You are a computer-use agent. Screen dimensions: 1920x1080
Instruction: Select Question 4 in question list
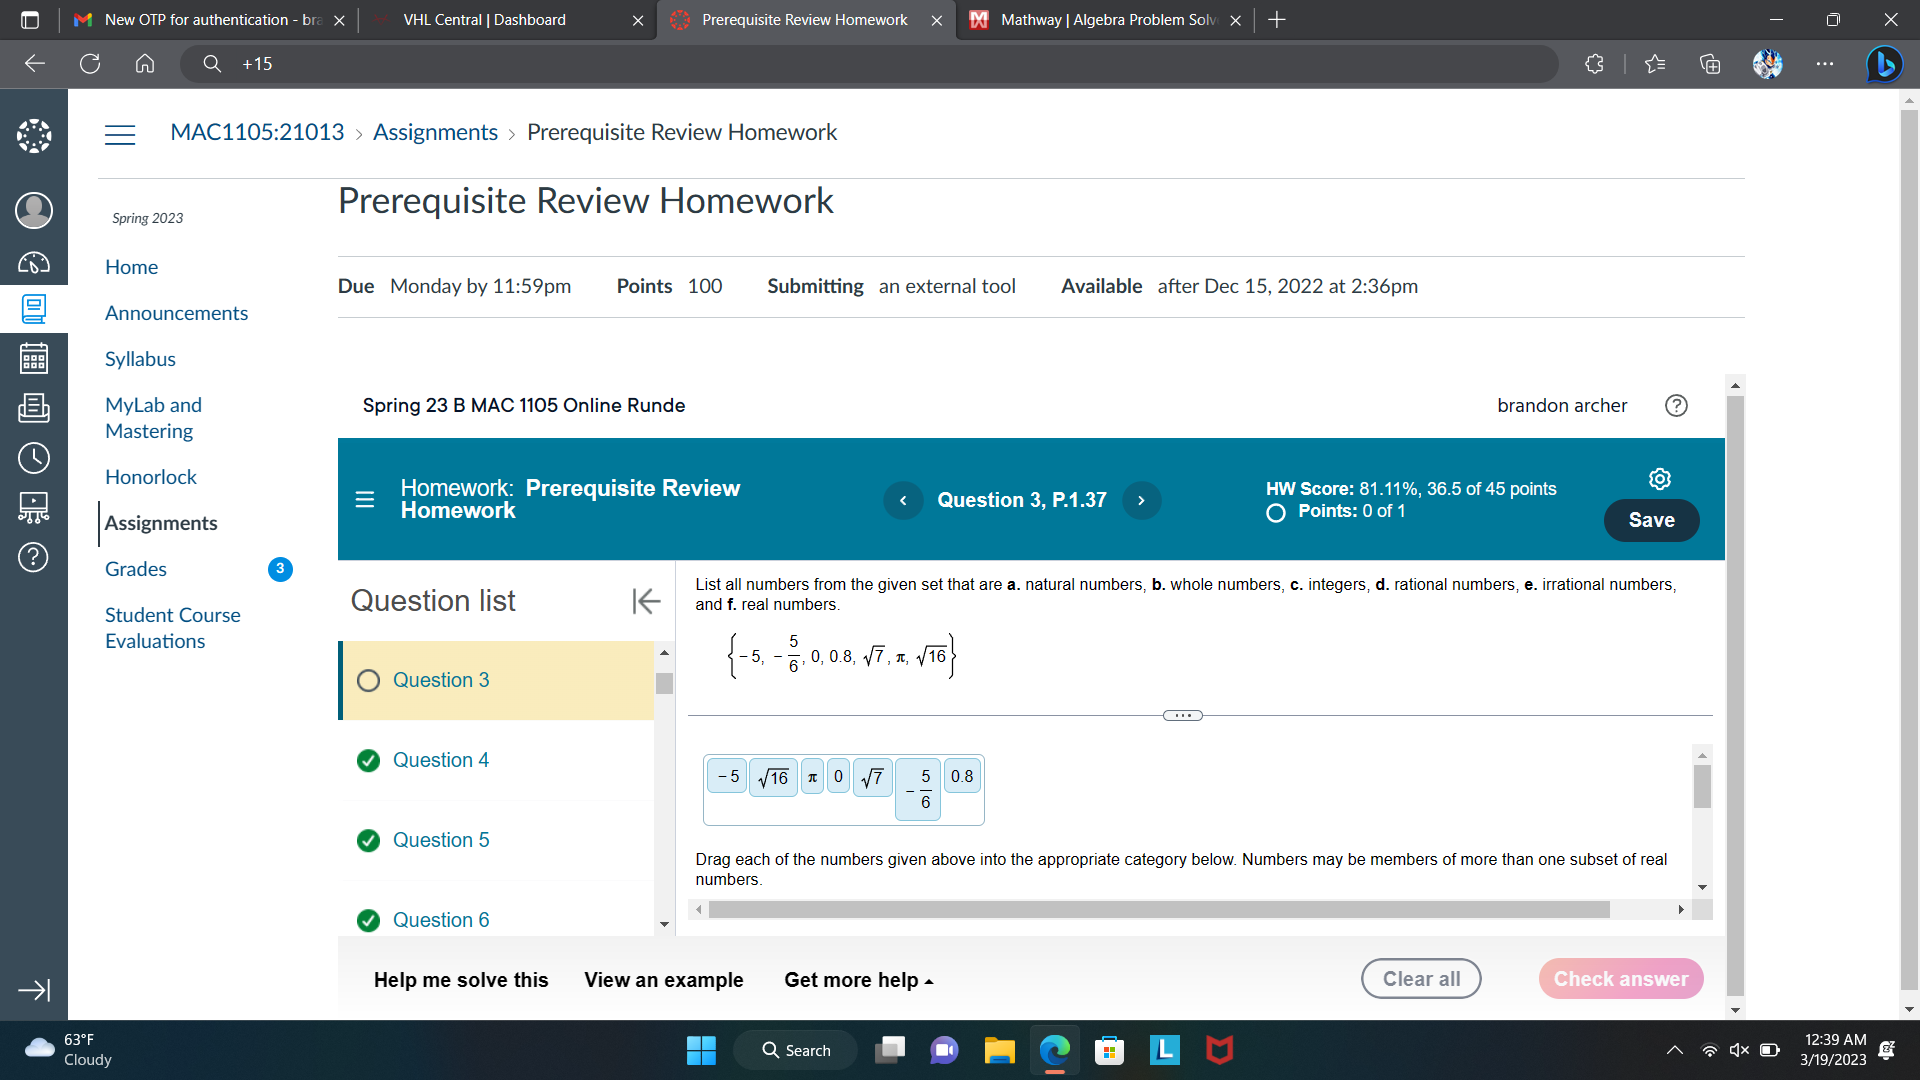click(440, 760)
